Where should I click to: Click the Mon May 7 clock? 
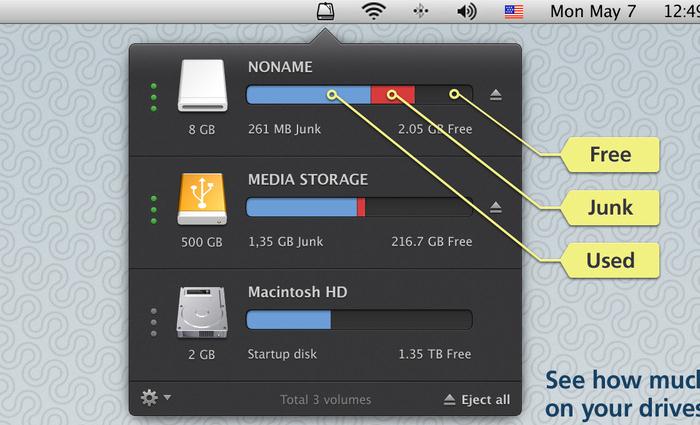pyautogui.click(x=593, y=11)
